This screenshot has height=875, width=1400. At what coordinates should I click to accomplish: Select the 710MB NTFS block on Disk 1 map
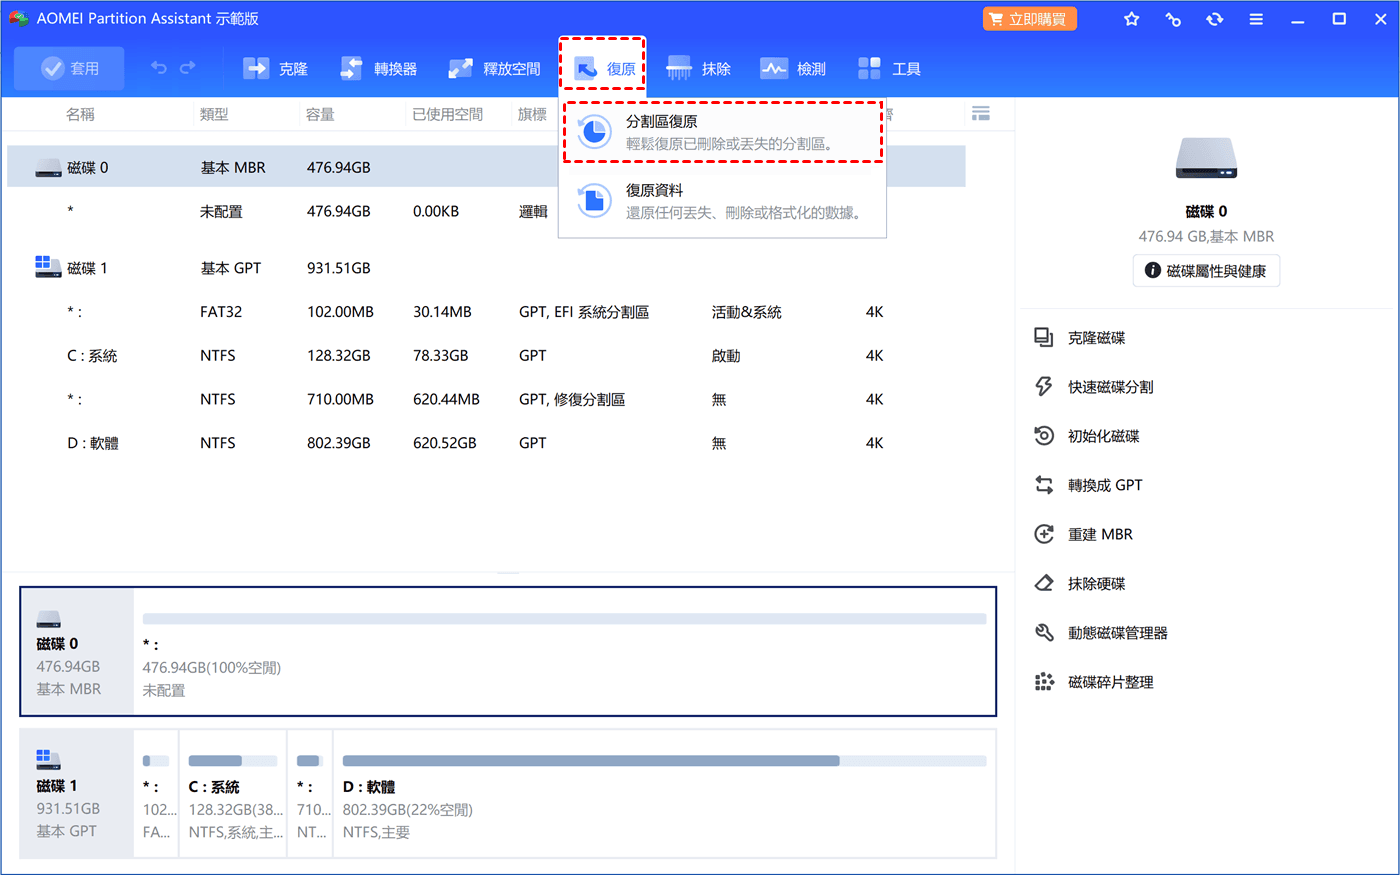310,794
